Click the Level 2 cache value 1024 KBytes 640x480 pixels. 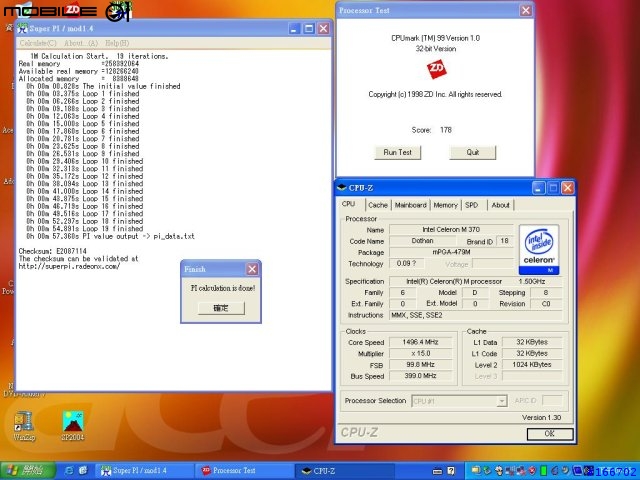532,364
